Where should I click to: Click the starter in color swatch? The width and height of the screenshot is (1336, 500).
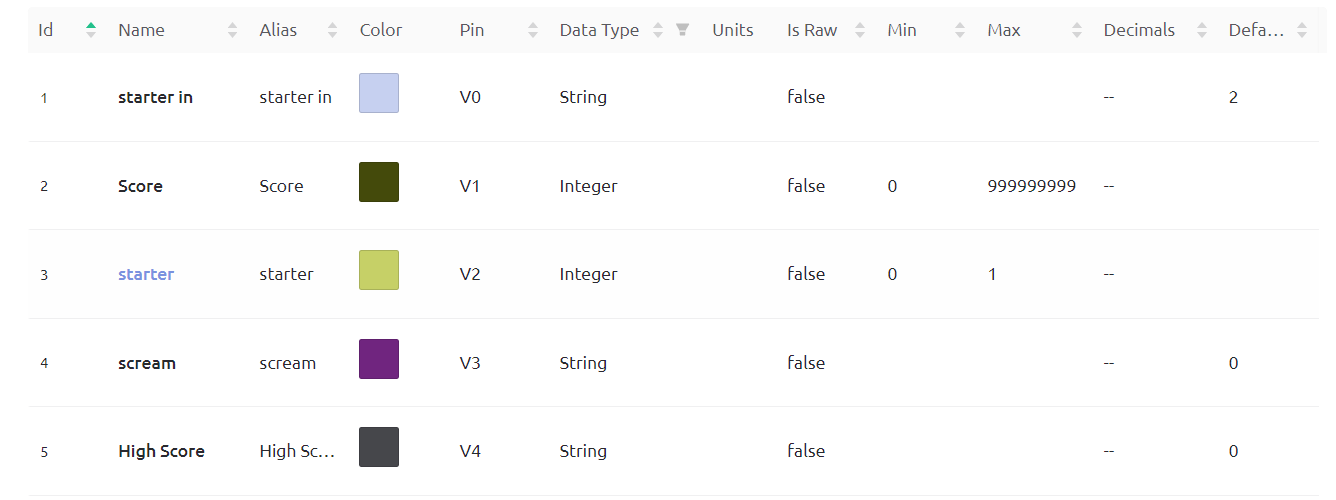click(x=379, y=93)
